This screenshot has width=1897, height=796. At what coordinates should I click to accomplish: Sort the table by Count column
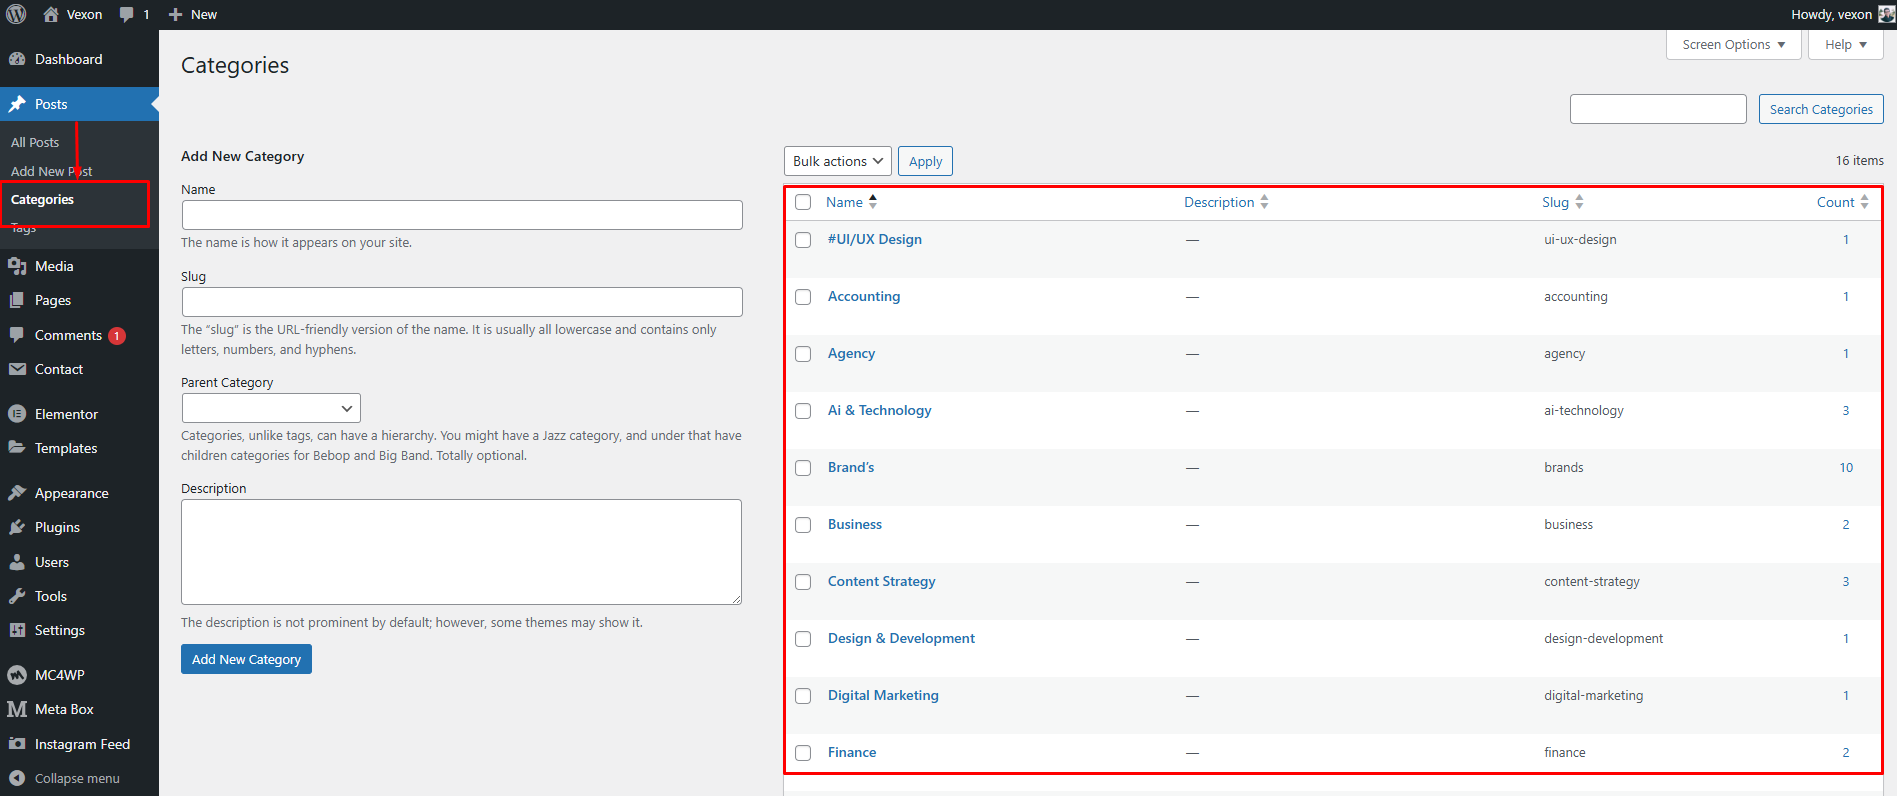1842,202
